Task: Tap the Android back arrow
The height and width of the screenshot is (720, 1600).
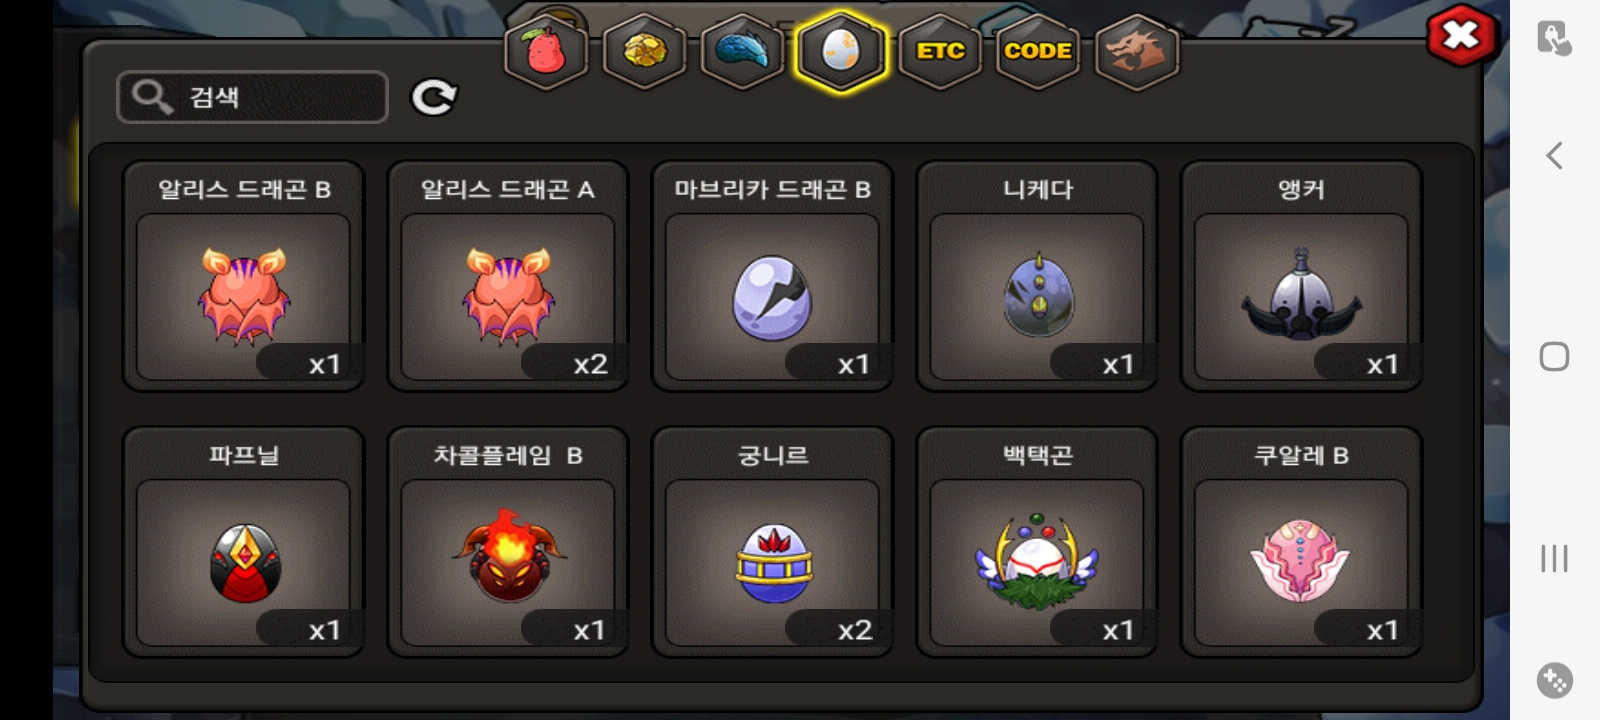Action: 1554,155
